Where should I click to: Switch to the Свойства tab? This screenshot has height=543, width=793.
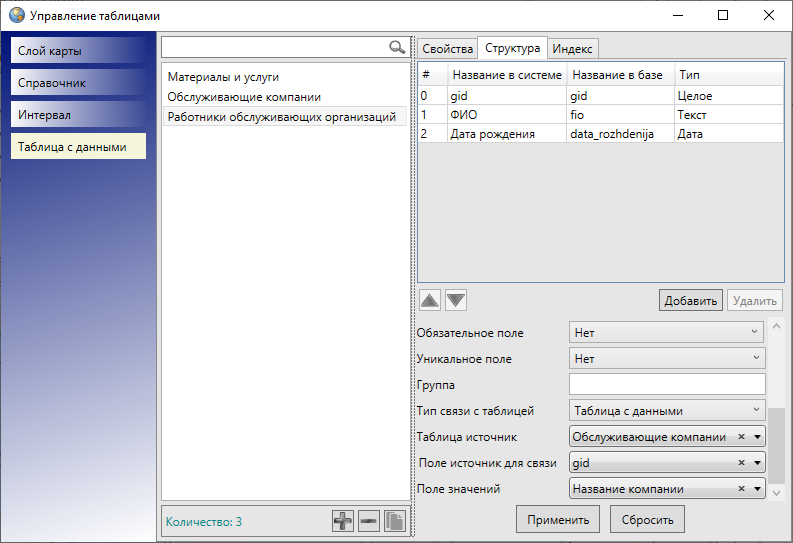click(x=446, y=49)
